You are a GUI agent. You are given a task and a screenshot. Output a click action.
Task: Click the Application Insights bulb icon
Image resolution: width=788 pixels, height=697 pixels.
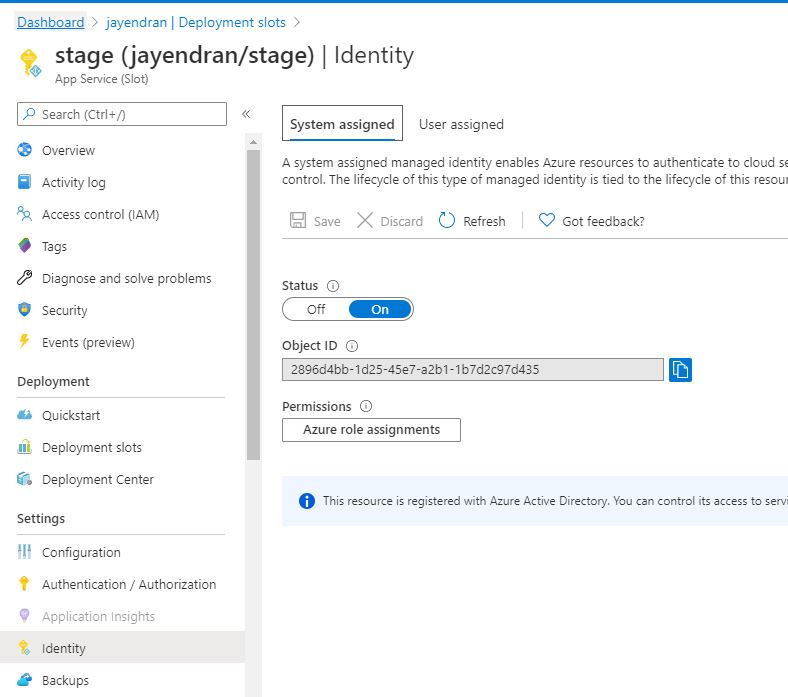tap(24, 616)
